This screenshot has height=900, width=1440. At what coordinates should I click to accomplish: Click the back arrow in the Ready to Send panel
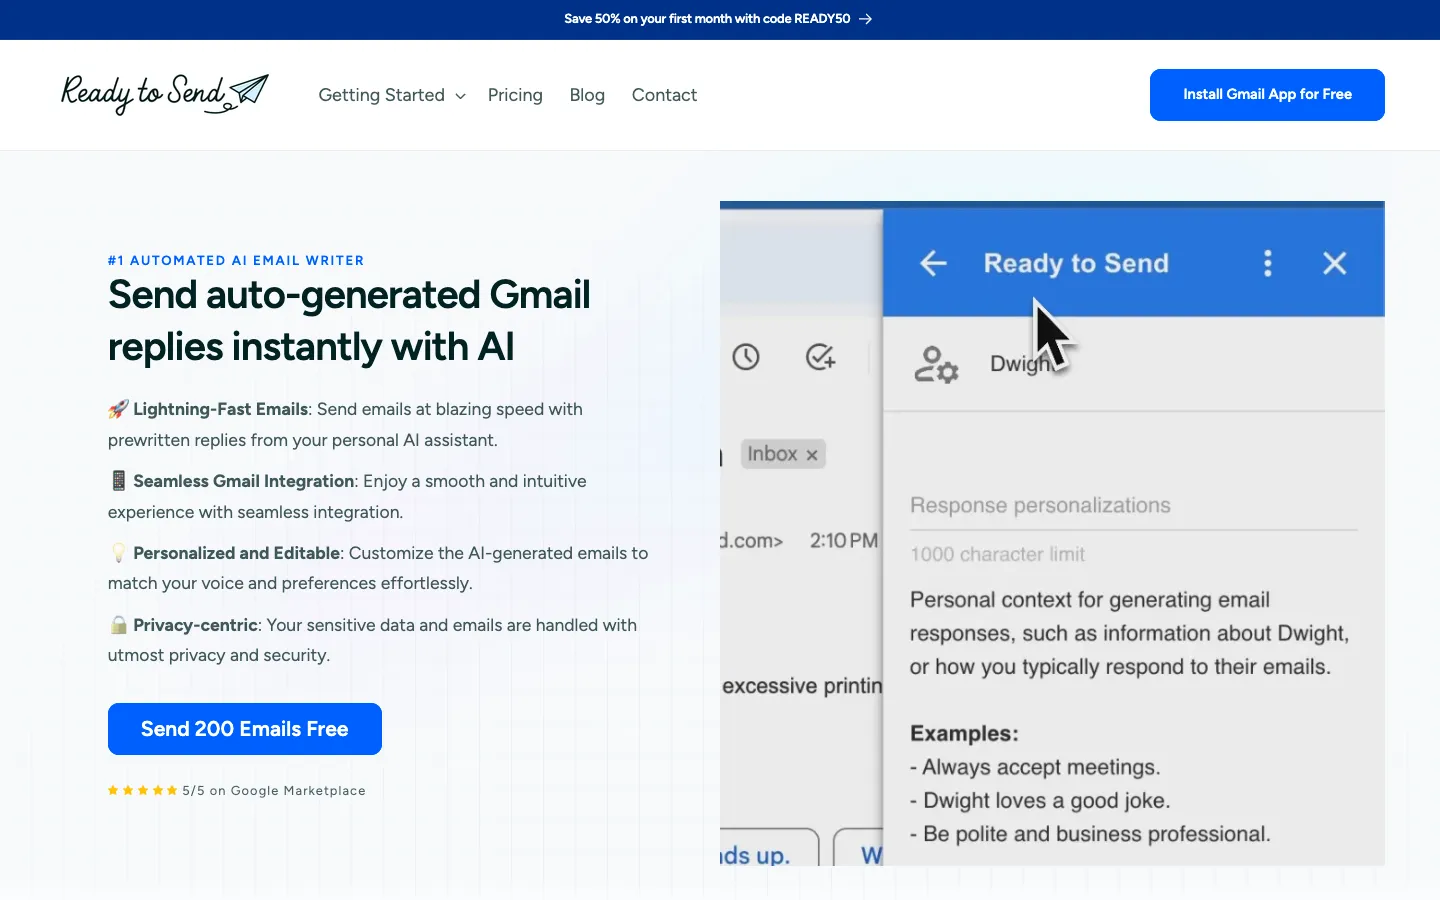click(x=933, y=263)
